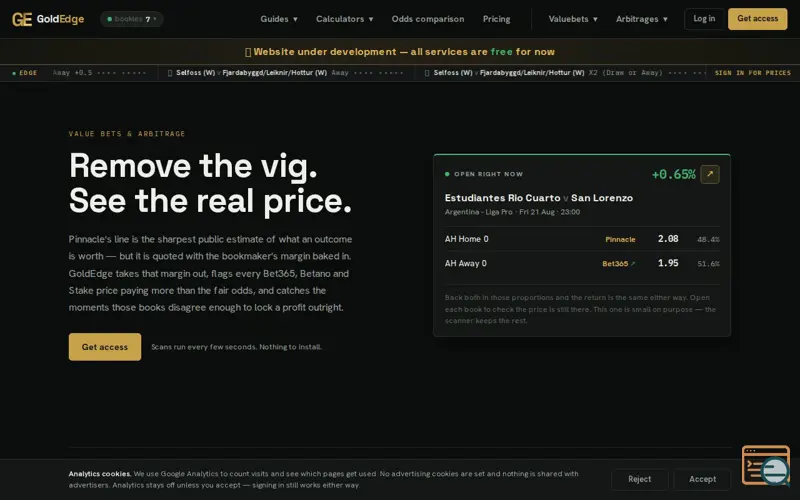This screenshot has width=800, height=500.
Task: Go to Odds comparison page
Action: (x=428, y=19)
